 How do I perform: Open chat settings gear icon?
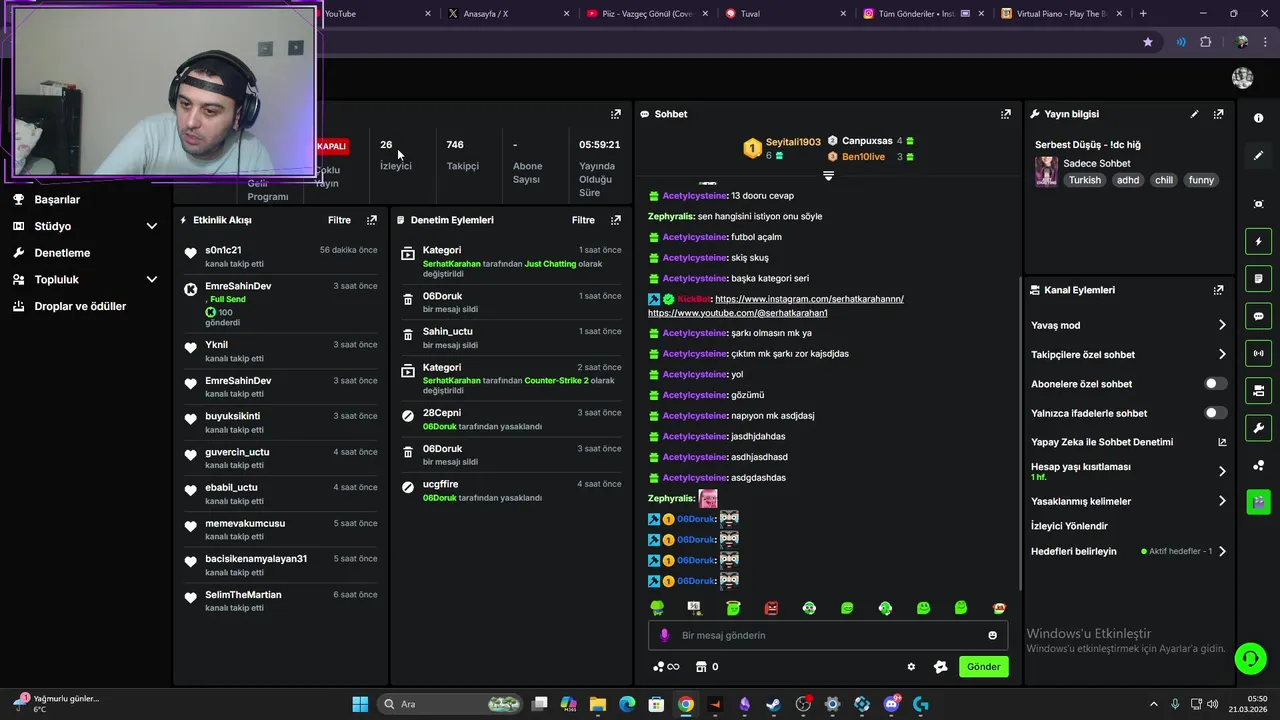coord(911,667)
